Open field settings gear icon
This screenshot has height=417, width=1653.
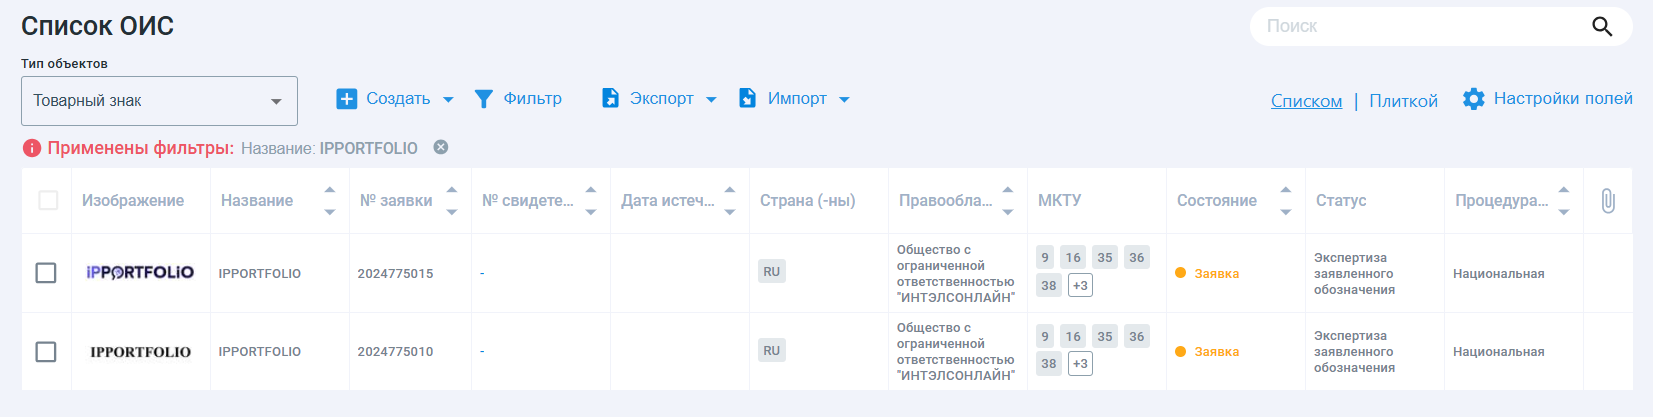[1473, 99]
